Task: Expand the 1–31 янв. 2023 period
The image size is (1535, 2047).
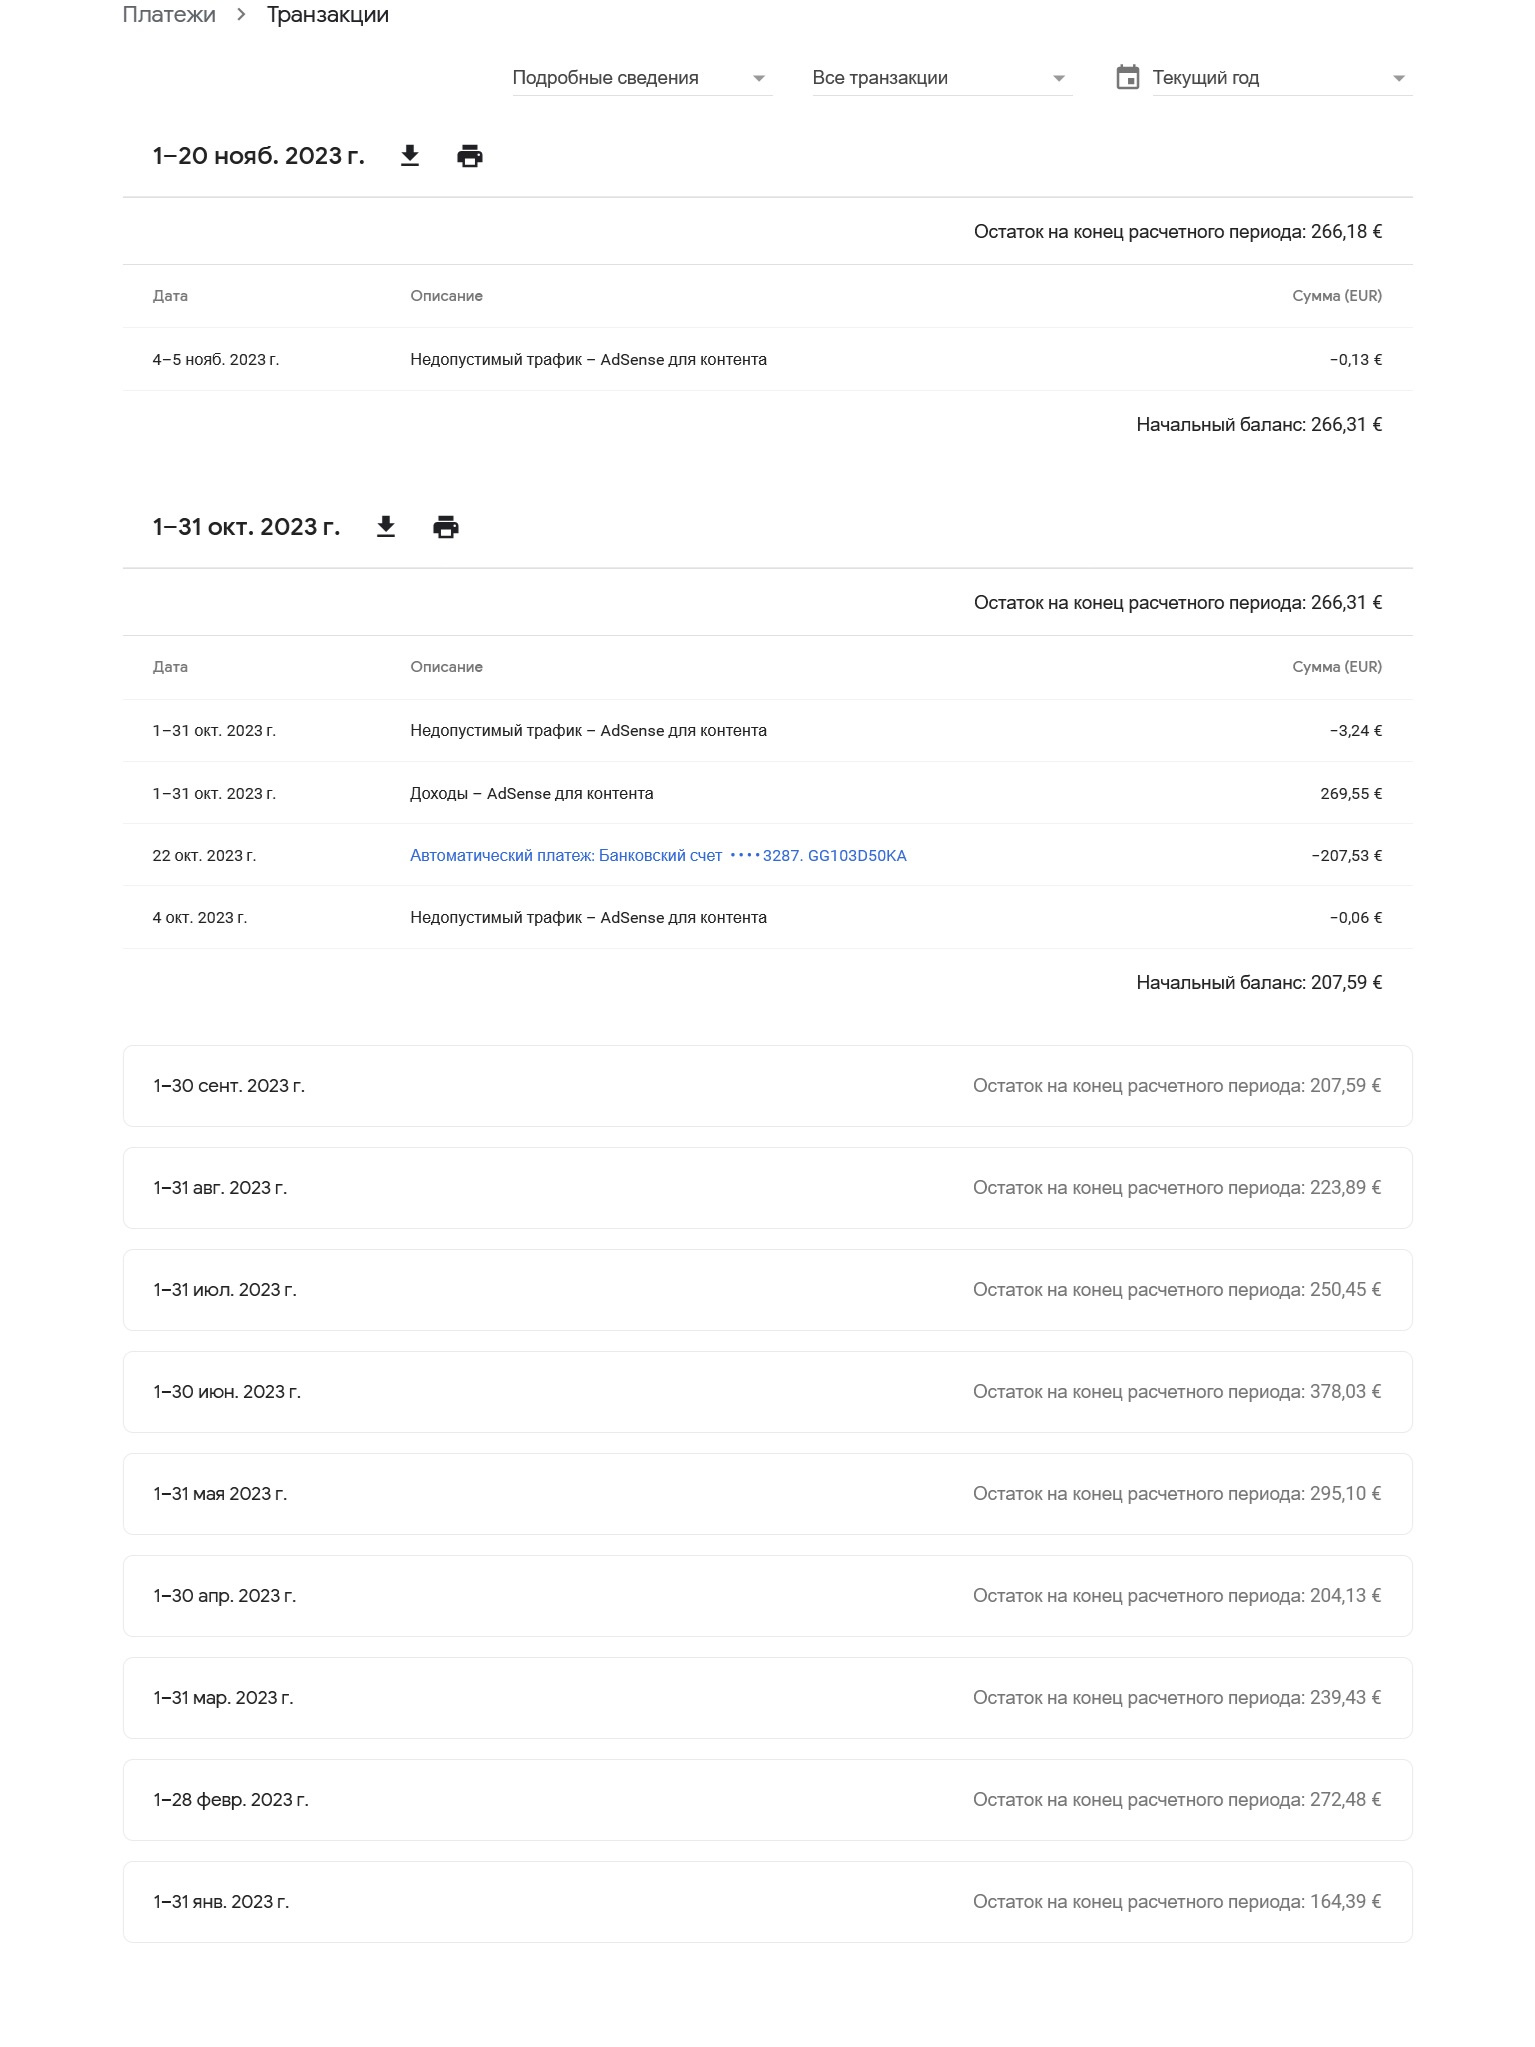Action: coord(768,1902)
